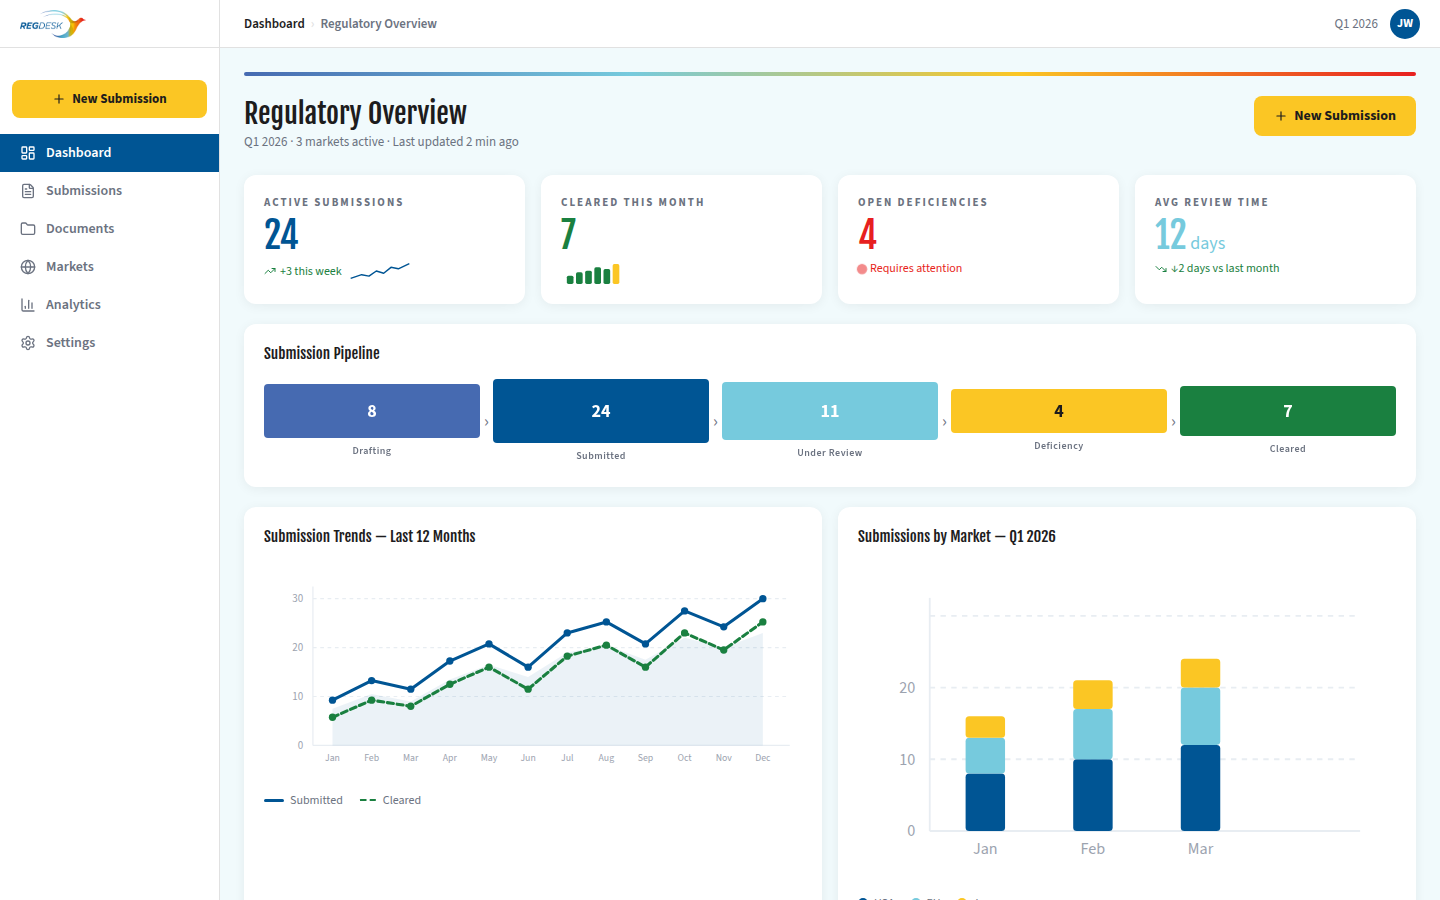
Task: Click the yellow bar in Cleared mini chart
Action: point(615,273)
